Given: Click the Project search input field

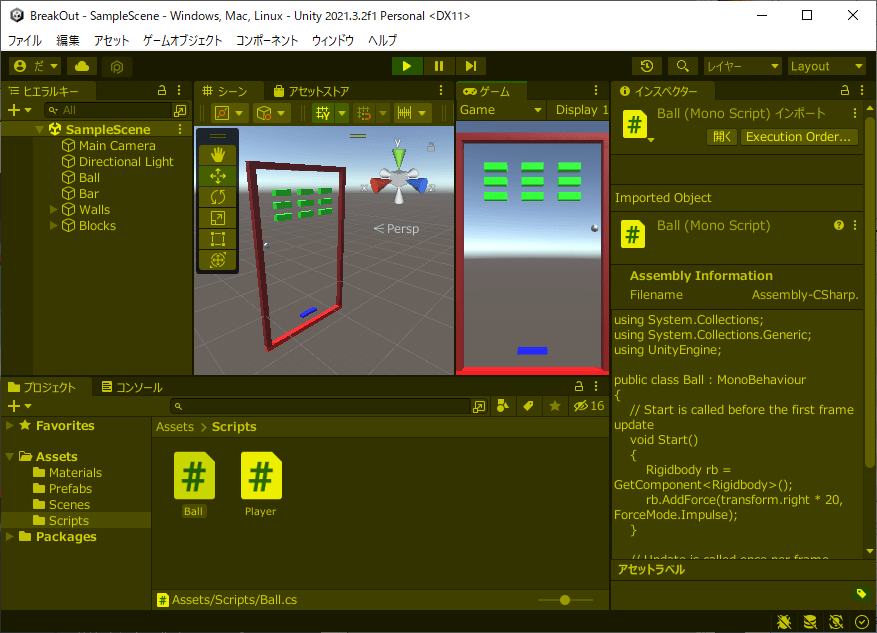Looking at the screenshot, I should 319,406.
